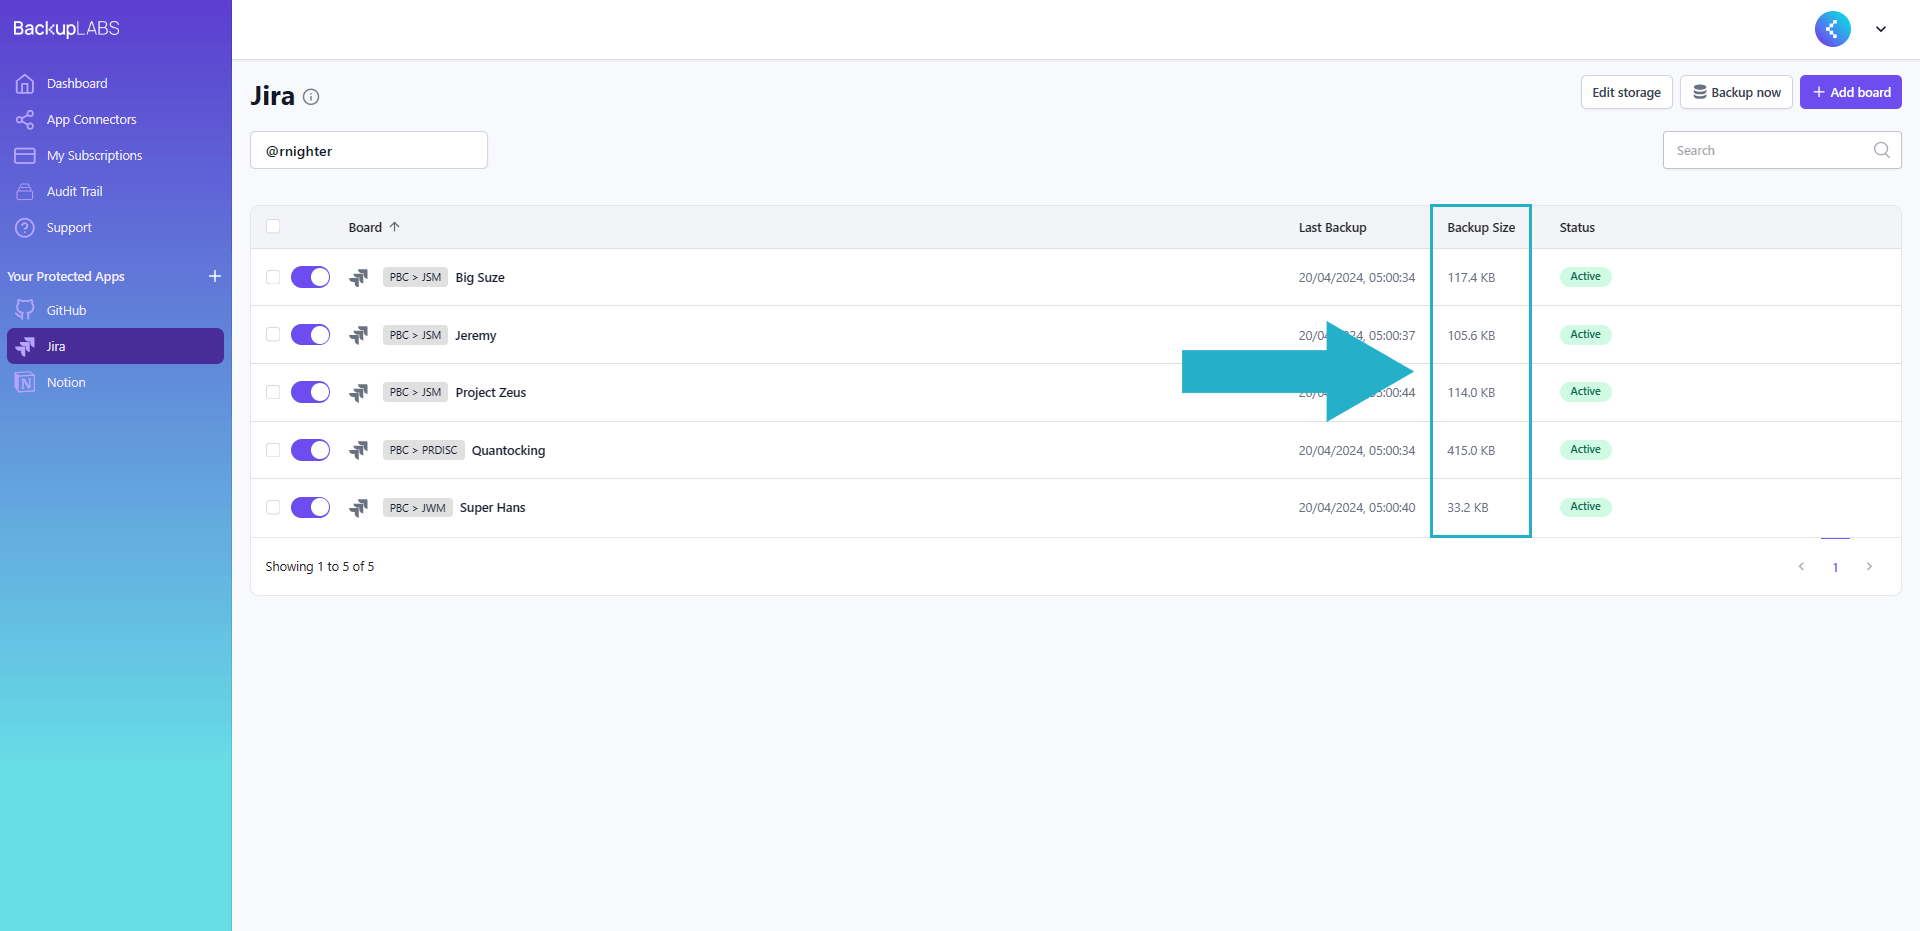Screen dimensions: 1920x931
Task: Go to next page arrow
Action: click(1869, 567)
